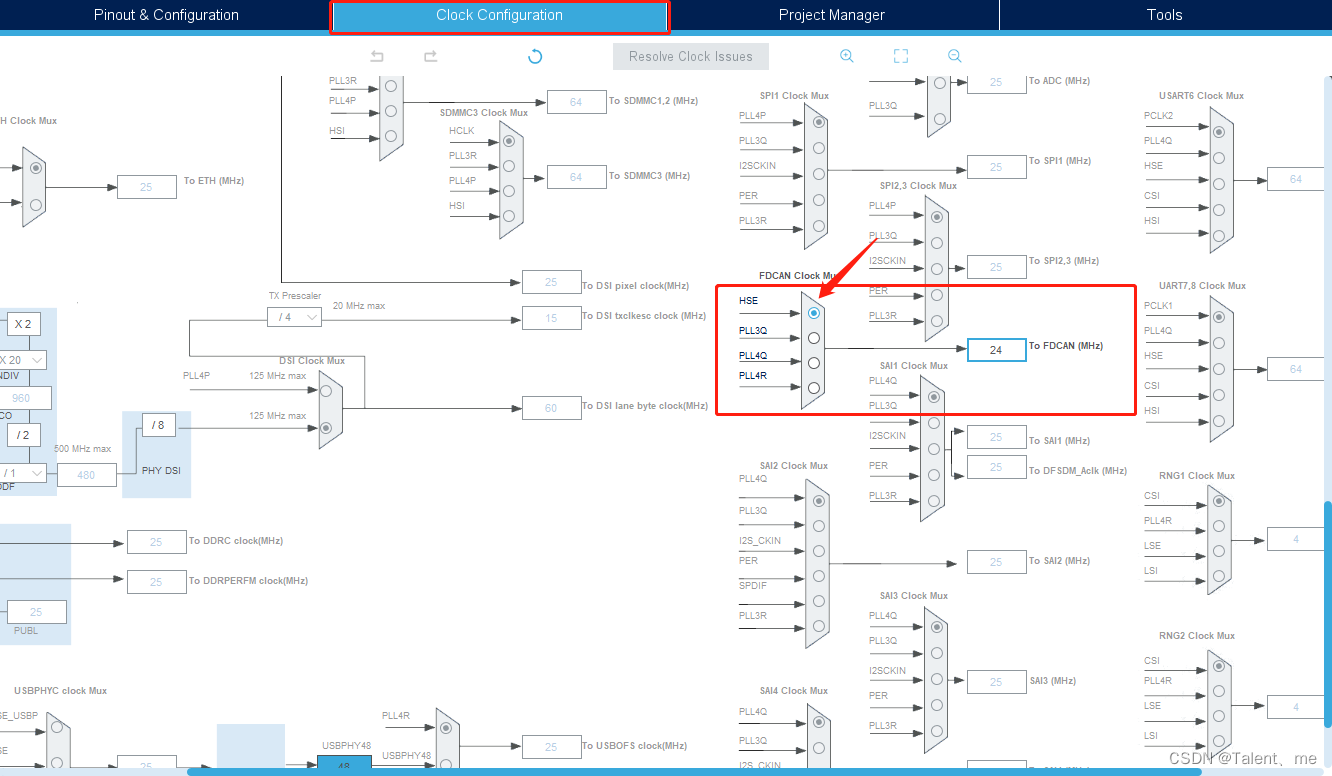Select PLL3Q in SPI1 Clock Mux
The height and width of the screenshot is (776, 1332).
coord(820,148)
